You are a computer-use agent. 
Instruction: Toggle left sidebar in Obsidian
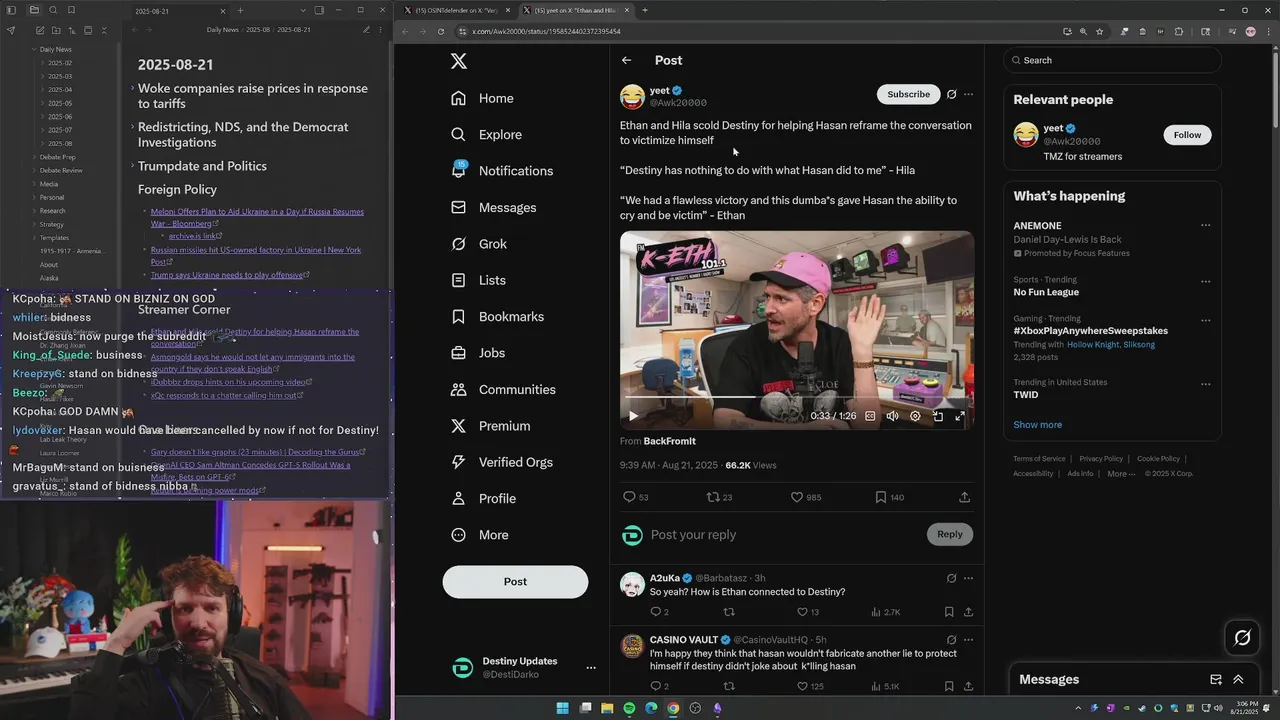(x=13, y=10)
